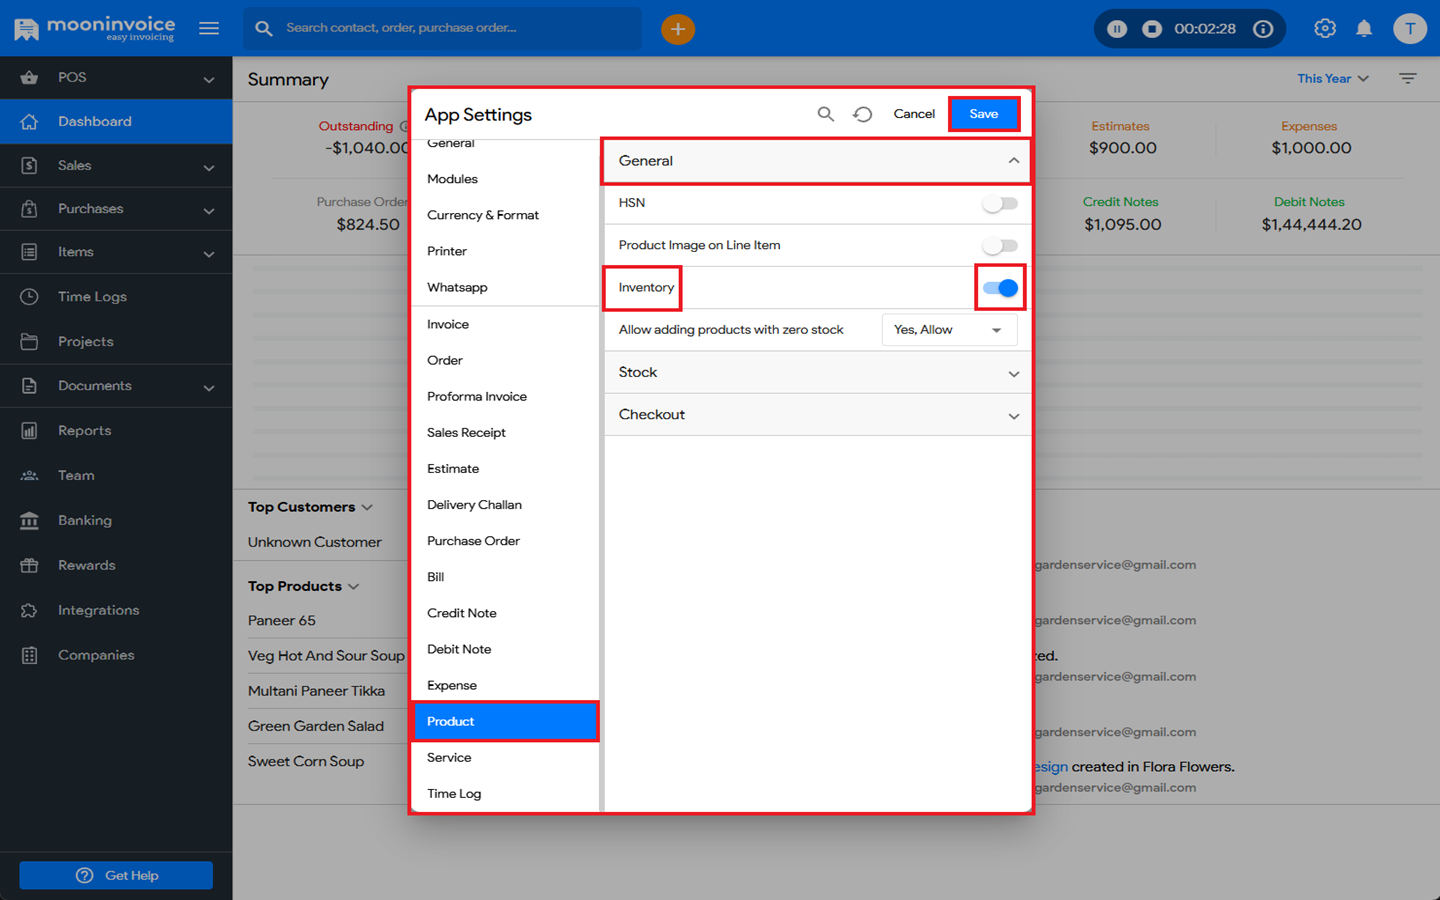
Task: Click the reset icon in App Settings
Action: (862, 114)
